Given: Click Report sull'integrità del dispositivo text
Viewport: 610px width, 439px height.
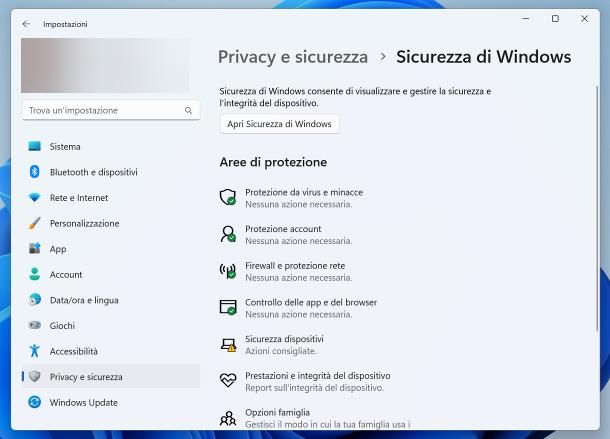Looking at the screenshot, I should click(314, 388).
